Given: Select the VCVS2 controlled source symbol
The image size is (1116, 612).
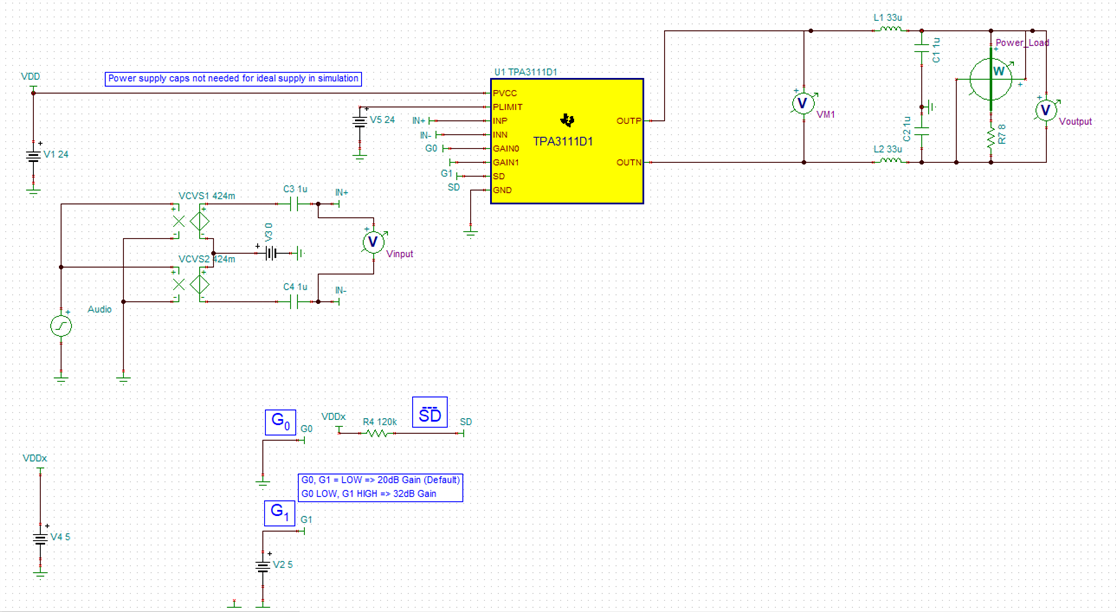Looking at the screenshot, I should (191, 285).
